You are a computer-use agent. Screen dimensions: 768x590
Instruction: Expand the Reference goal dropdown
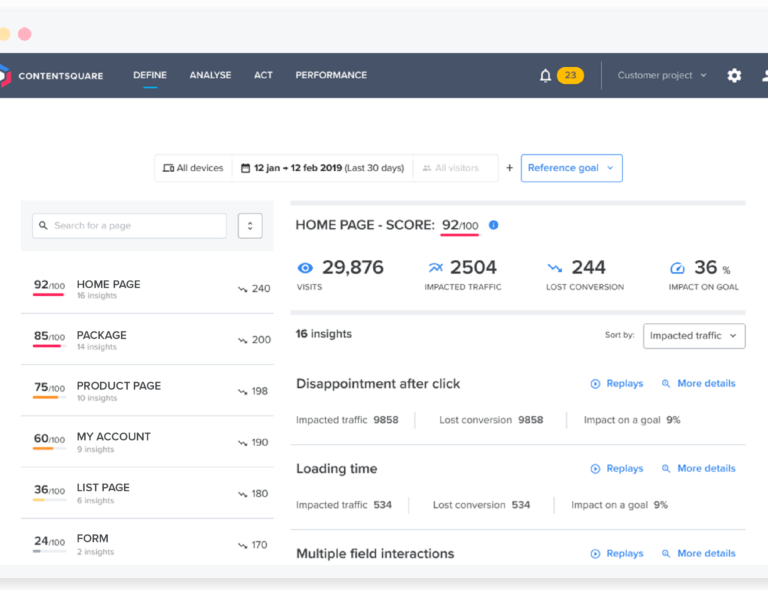[571, 168]
